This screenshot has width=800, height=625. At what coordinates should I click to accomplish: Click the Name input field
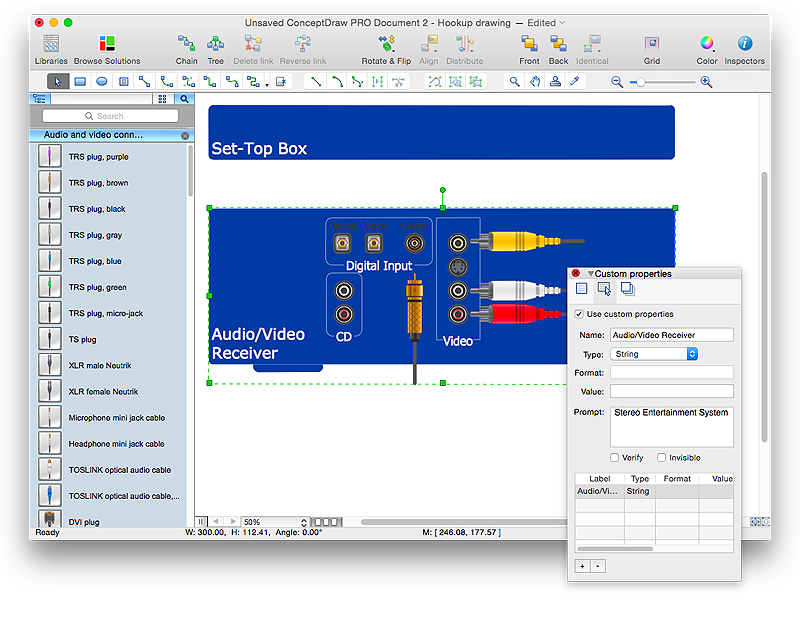pyautogui.click(x=671, y=335)
